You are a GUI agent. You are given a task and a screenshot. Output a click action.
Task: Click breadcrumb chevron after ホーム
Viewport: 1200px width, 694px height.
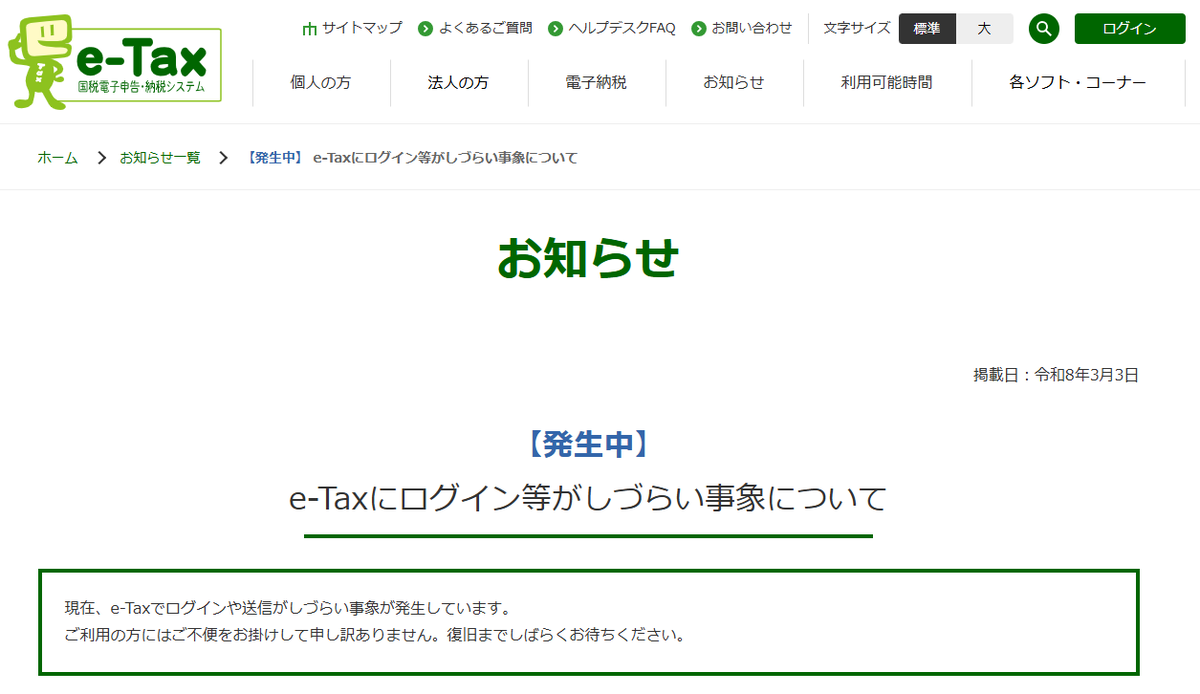point(101,158)
